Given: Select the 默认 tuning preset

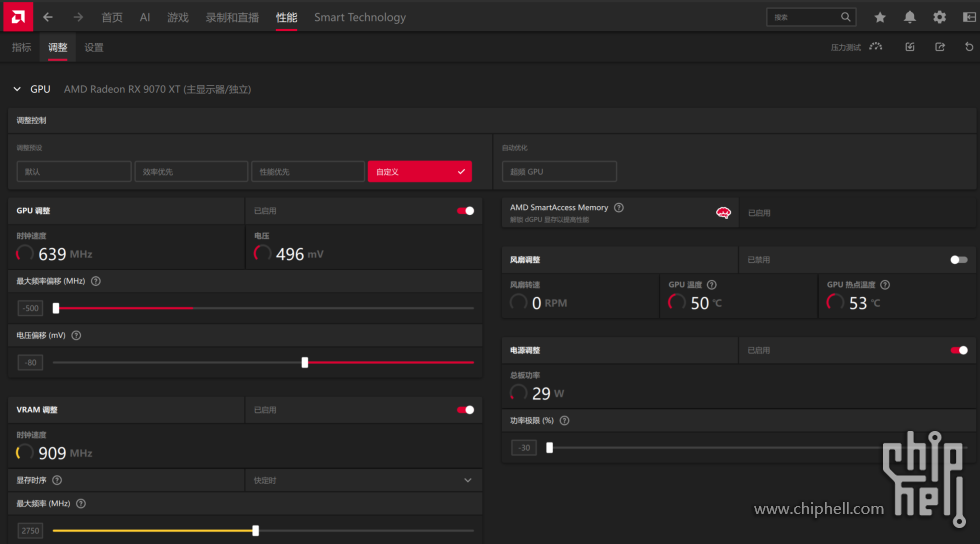Looking at the screenshot, I should tap(74, 171).
